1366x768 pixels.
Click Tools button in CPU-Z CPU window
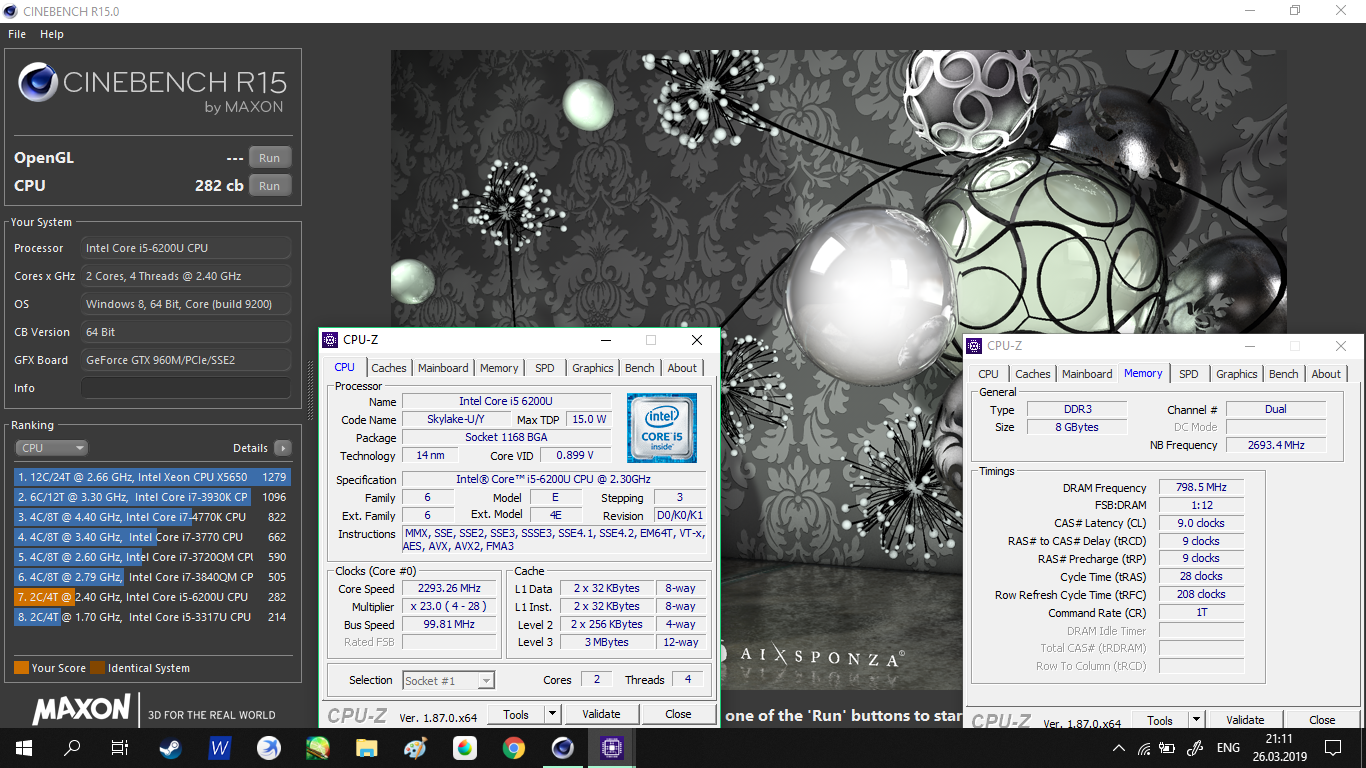coord(516,714)
